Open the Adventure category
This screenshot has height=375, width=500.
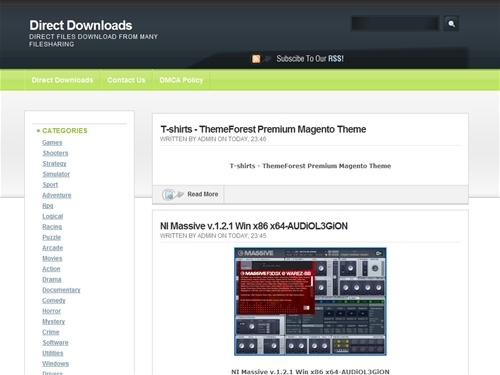pyautogui.click(x=57, y=195)
